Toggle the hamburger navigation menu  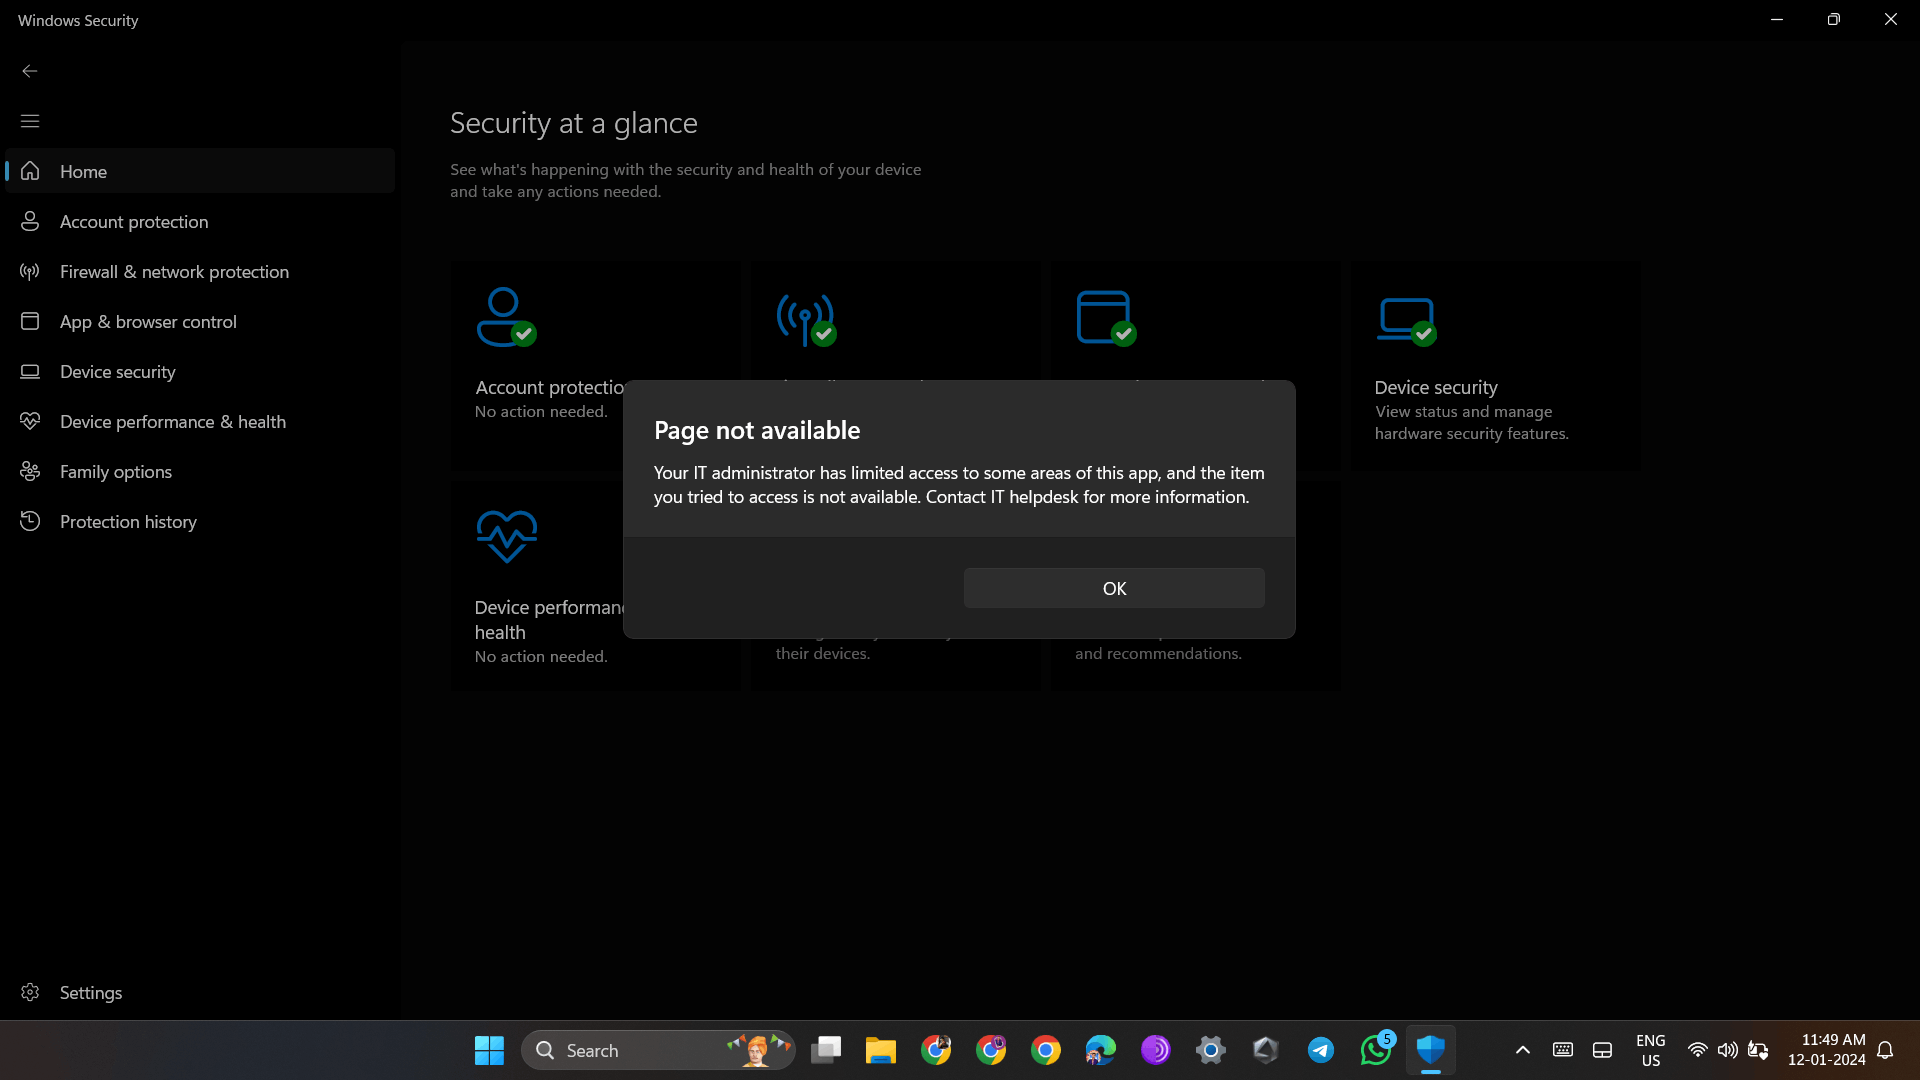click(x=30, y=121)
